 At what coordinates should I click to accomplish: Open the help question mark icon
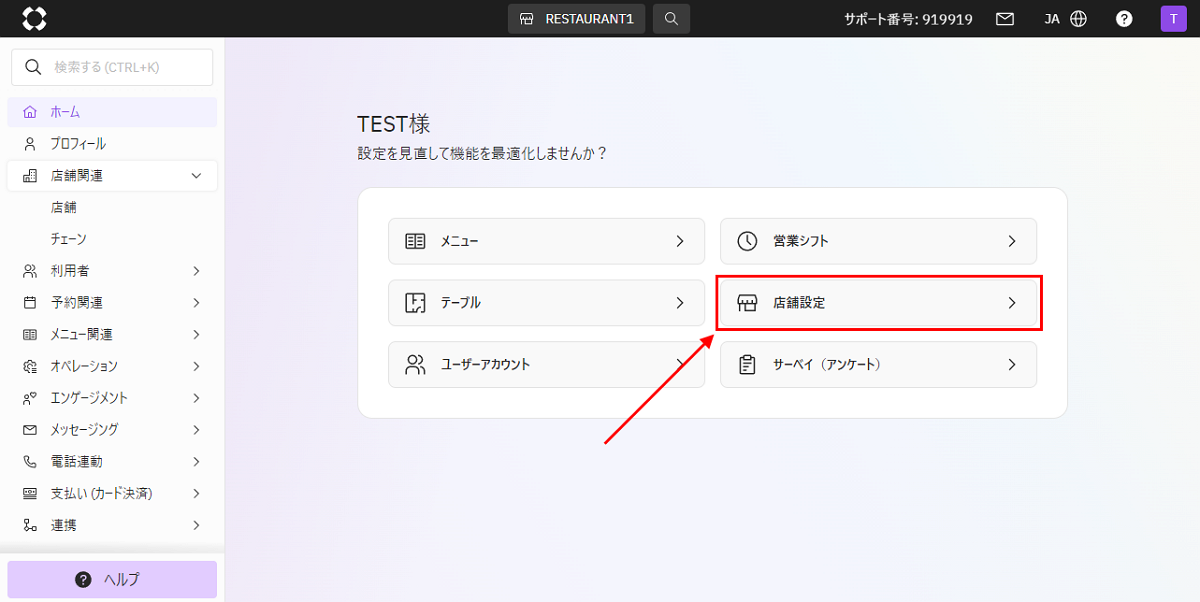pyautogui.click(x=1124, y=19)
